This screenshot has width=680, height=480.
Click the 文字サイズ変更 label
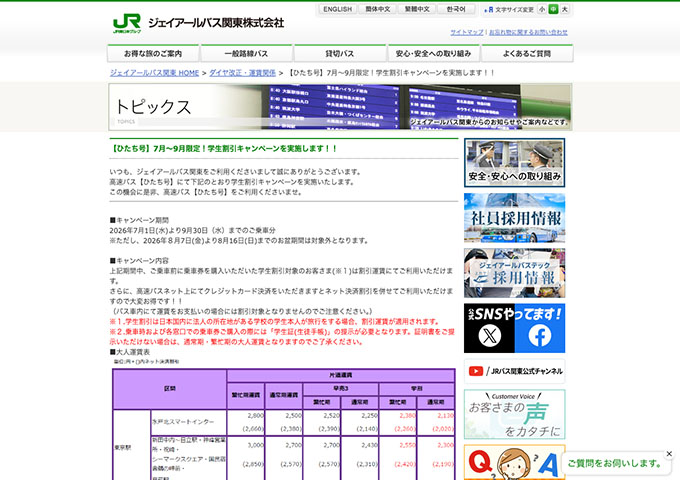pyautogui.click(x=514, y=10)
